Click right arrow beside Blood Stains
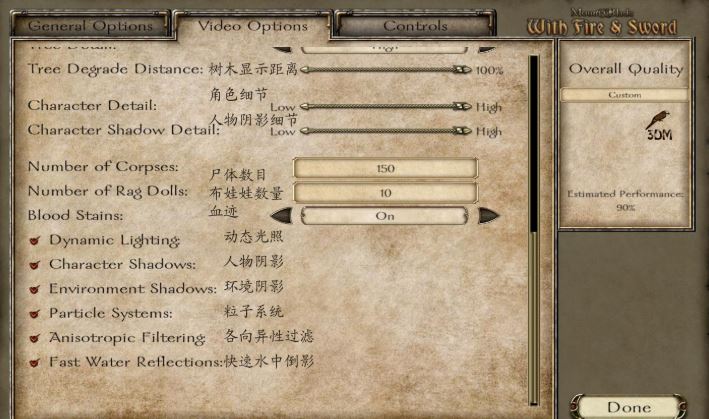This screenshot has width=709, height=419. 488,216
